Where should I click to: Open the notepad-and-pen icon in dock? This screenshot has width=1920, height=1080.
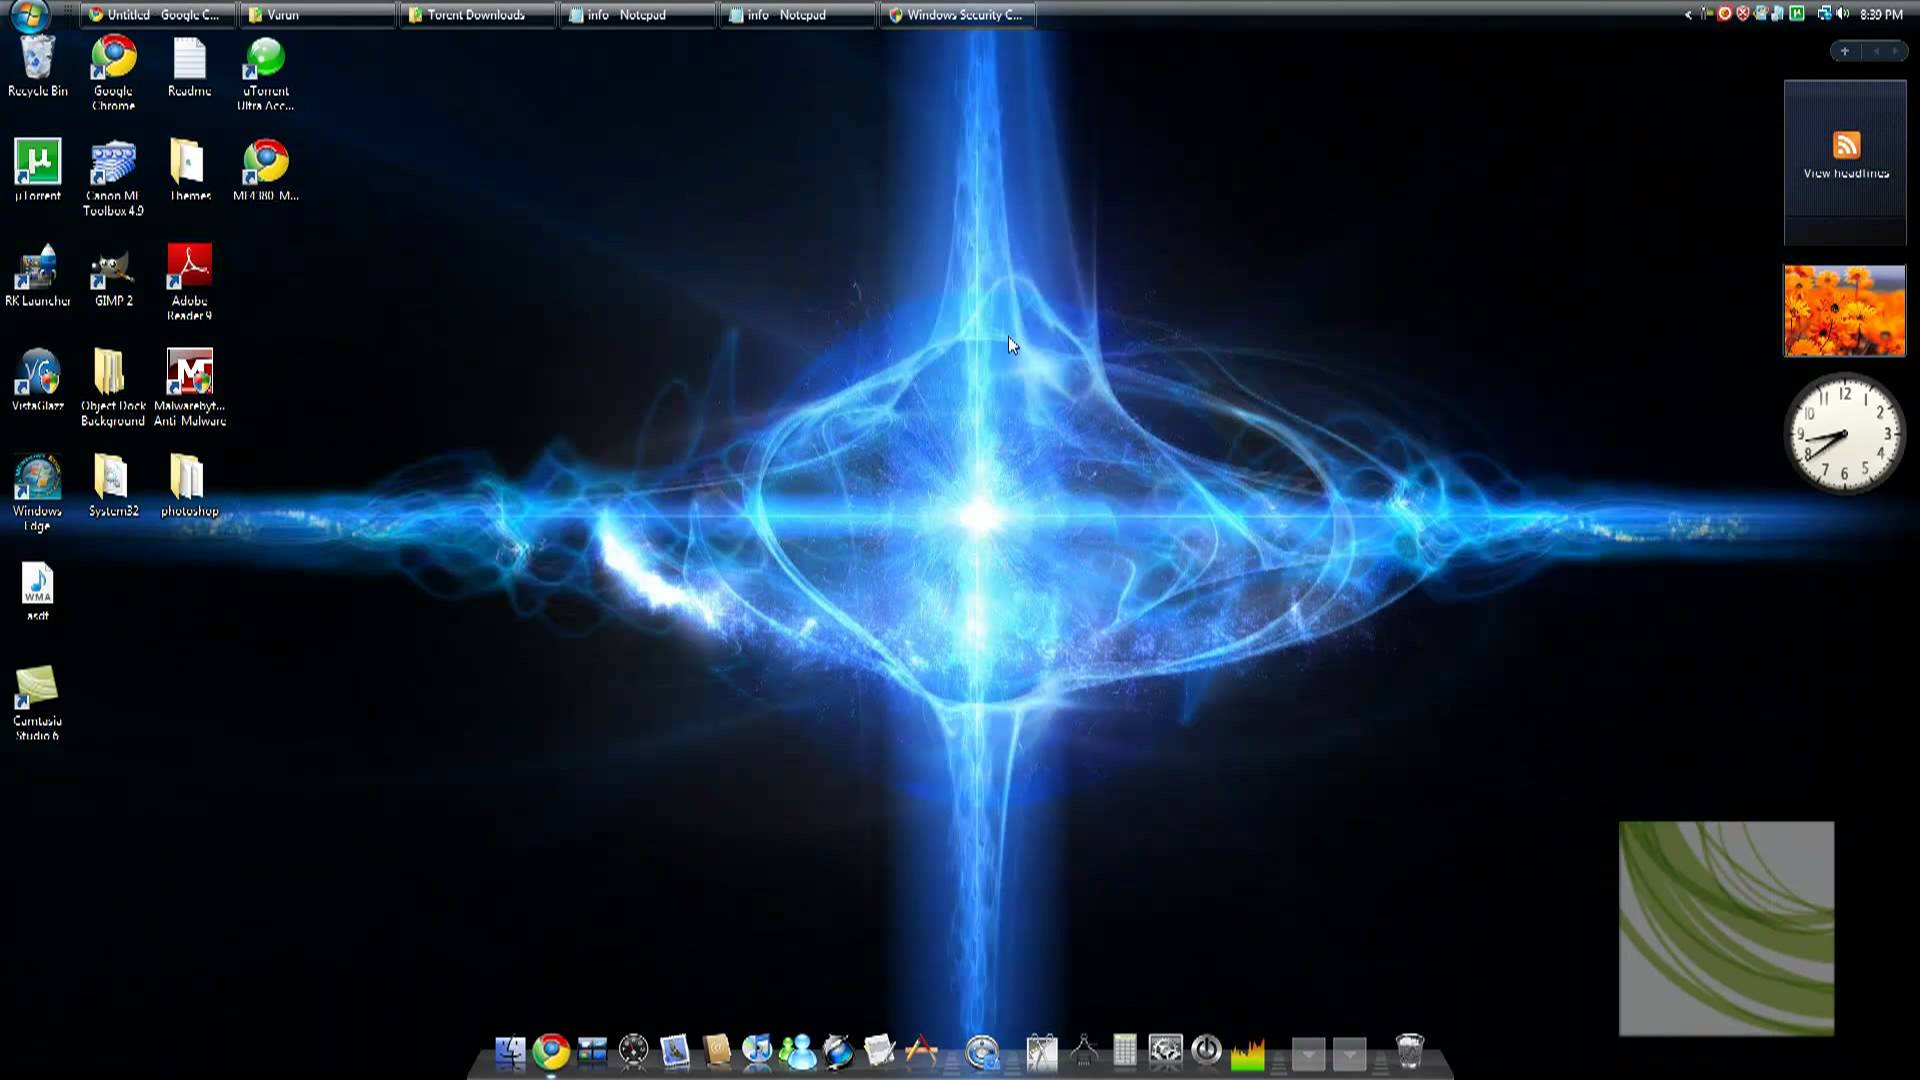[880, 1051]
